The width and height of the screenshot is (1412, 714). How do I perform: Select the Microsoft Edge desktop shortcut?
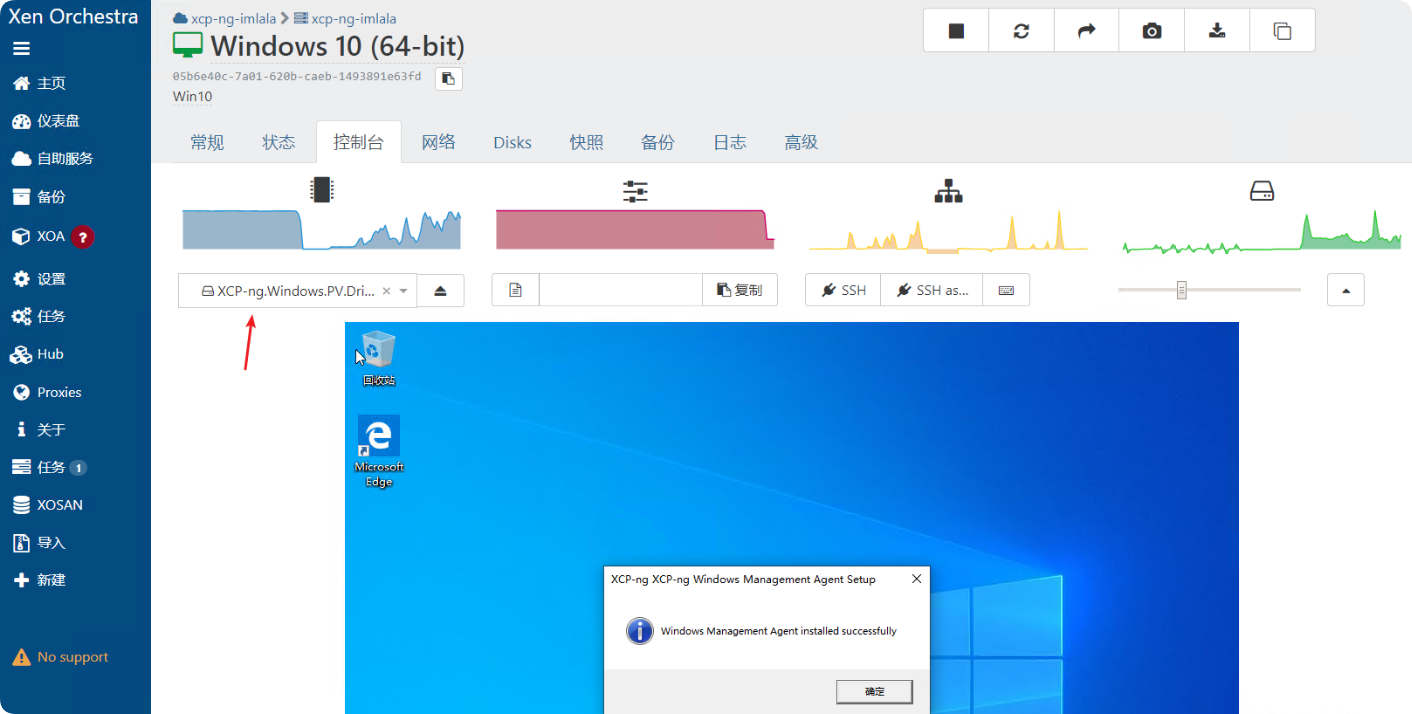379,452
